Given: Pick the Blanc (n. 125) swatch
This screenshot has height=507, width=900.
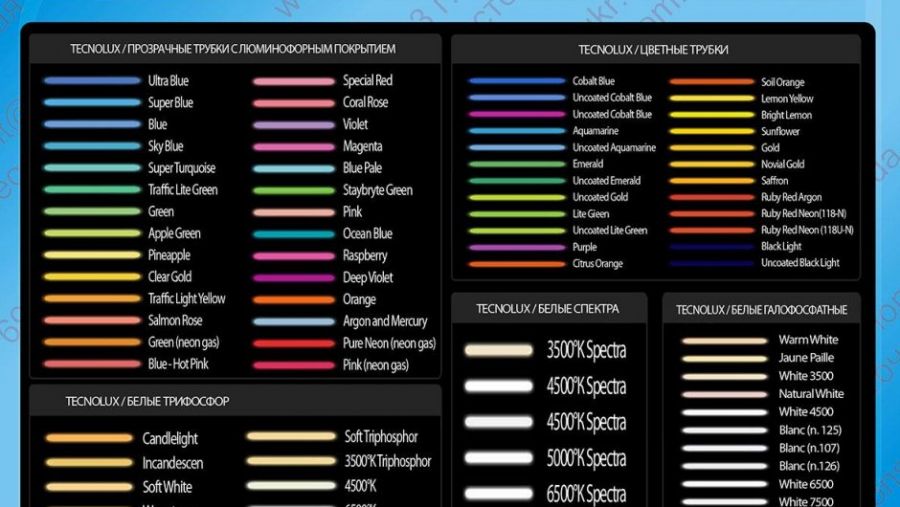Looking at the screenshot, I should [724, 430].
